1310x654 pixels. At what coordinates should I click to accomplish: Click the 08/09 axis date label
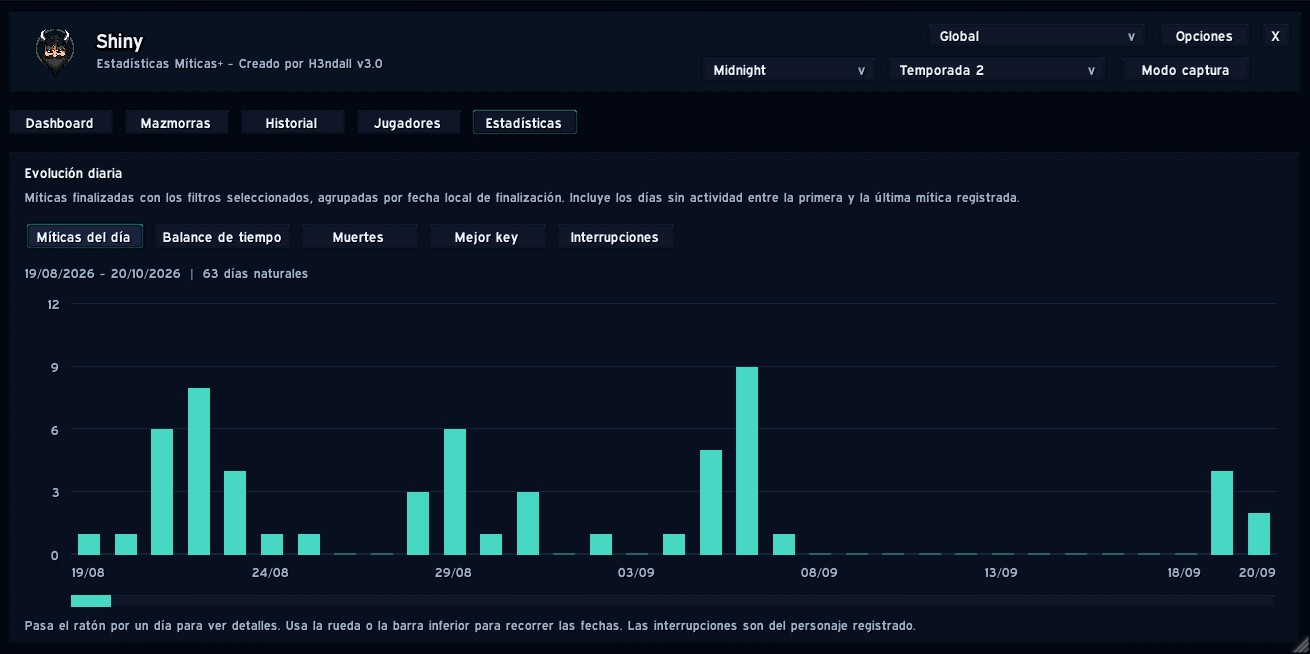click(x=819, y=573)
